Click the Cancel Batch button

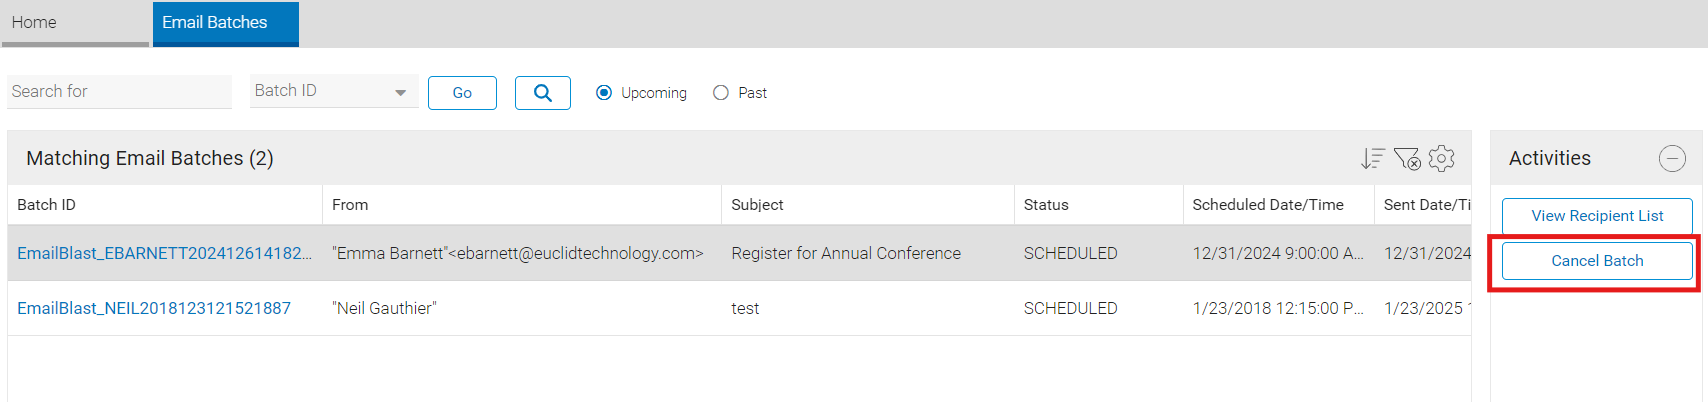click(x=1597, y=261)
